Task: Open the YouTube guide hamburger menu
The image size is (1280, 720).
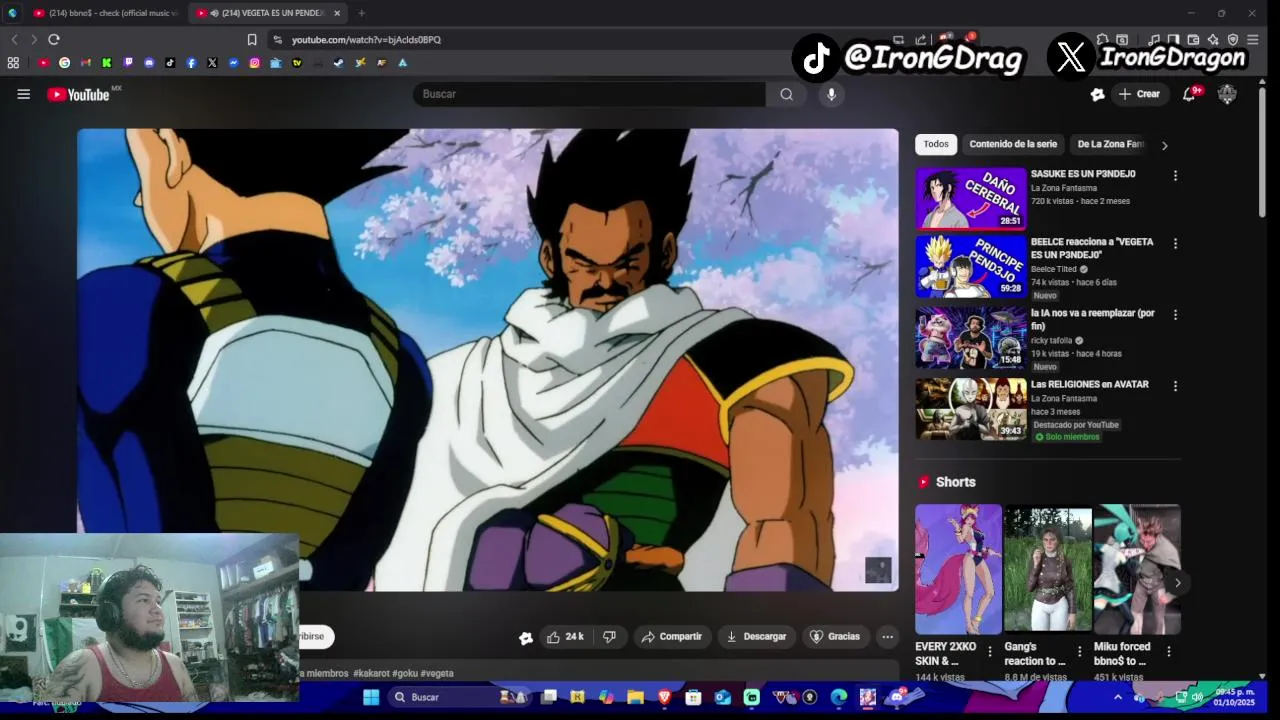Action: click(x=23, y=94)
